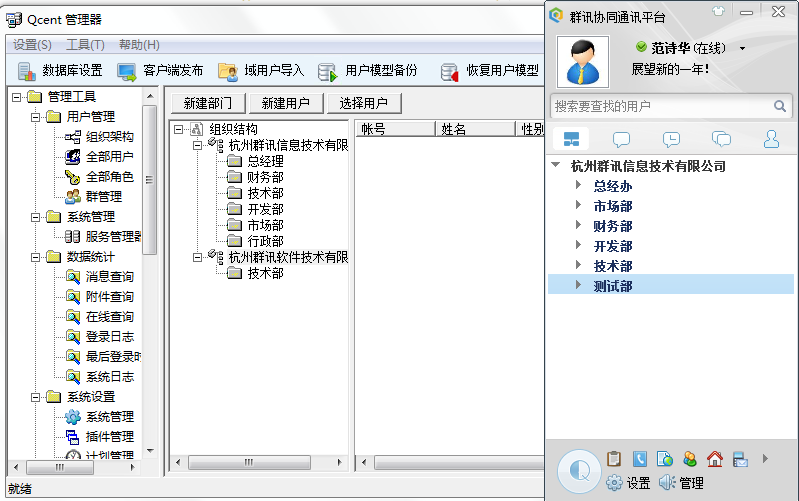
Task: Open 全部角色 key icon item
Action: 73,176
